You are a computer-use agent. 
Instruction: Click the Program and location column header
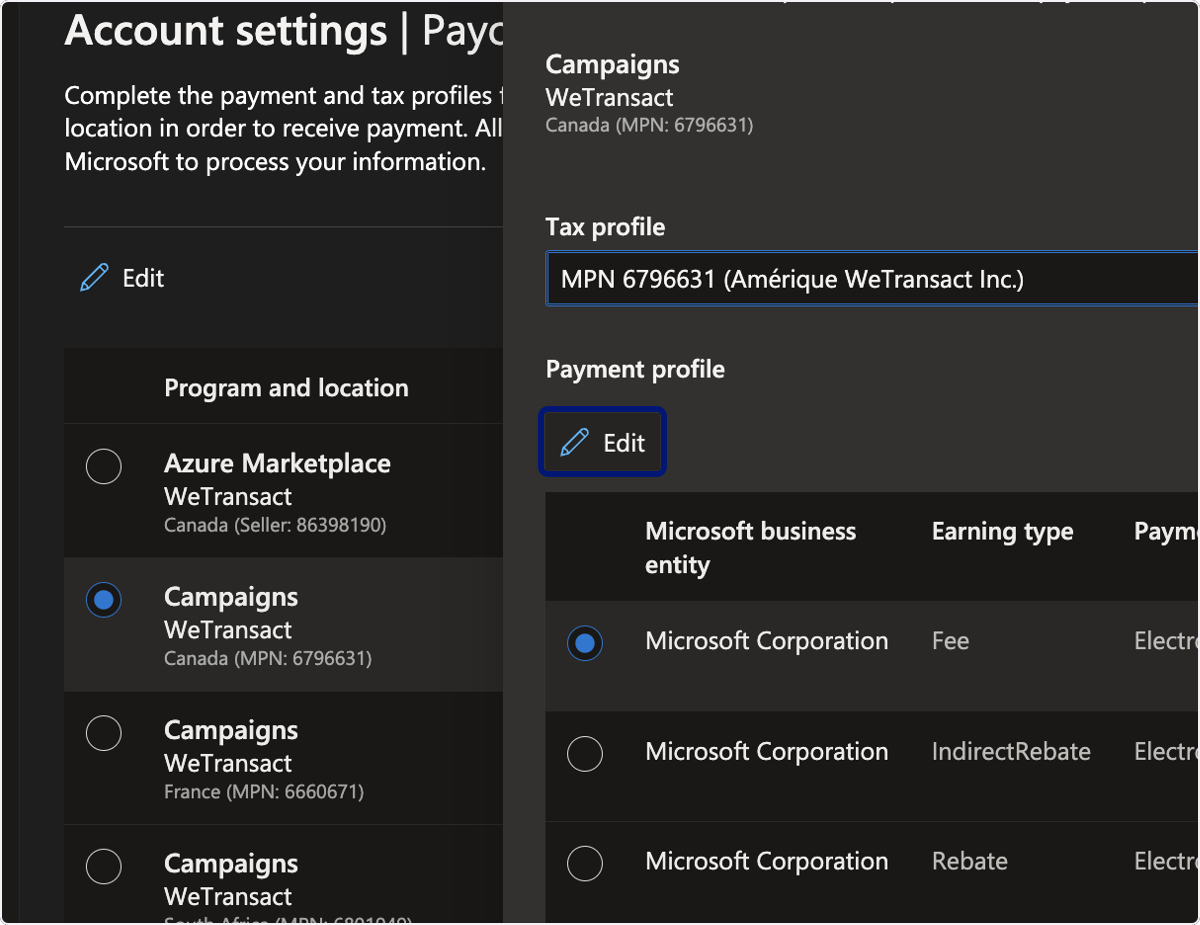point(286,388)
